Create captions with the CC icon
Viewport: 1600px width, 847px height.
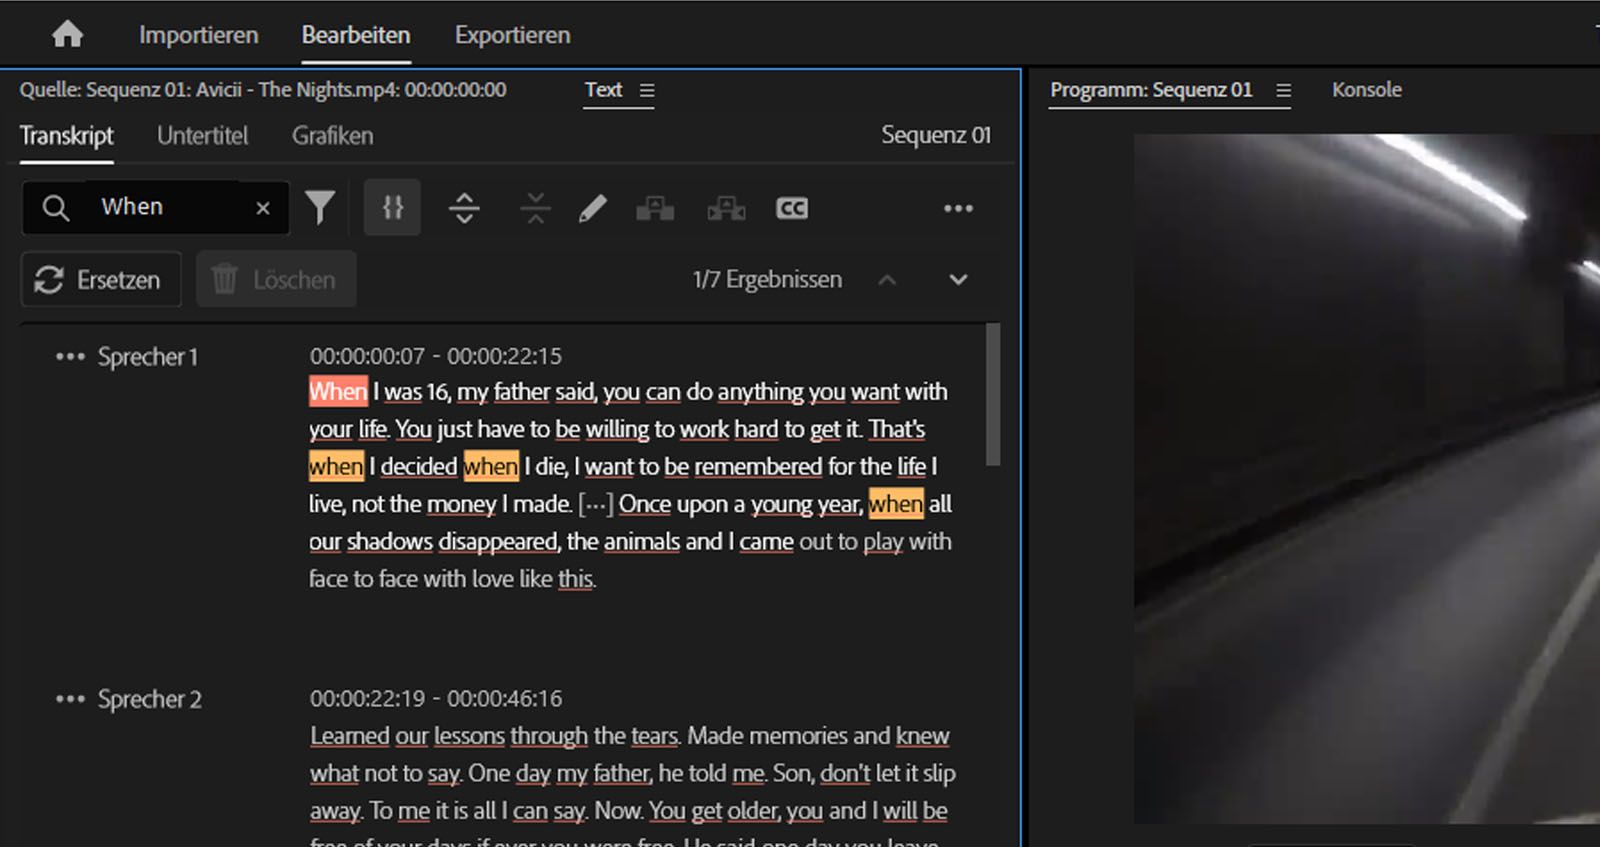[x=792, y=208]
